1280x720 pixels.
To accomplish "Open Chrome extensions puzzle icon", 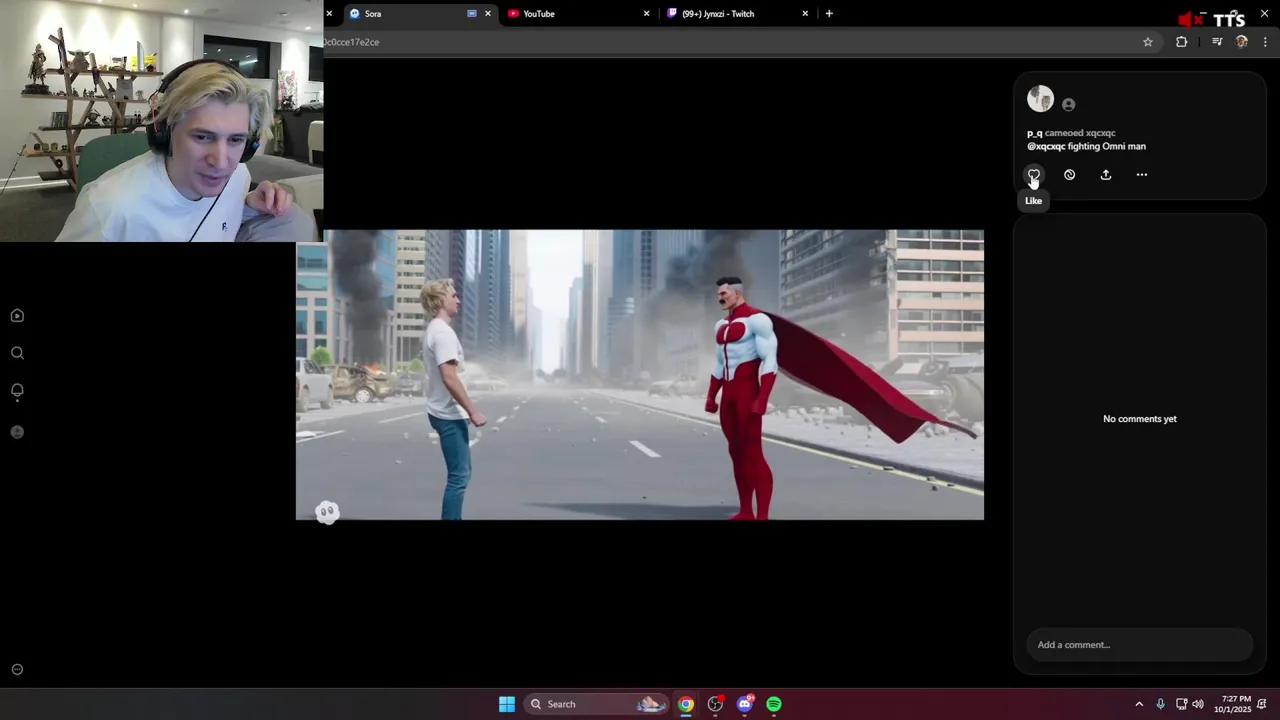I will (x=1182, y=42).
